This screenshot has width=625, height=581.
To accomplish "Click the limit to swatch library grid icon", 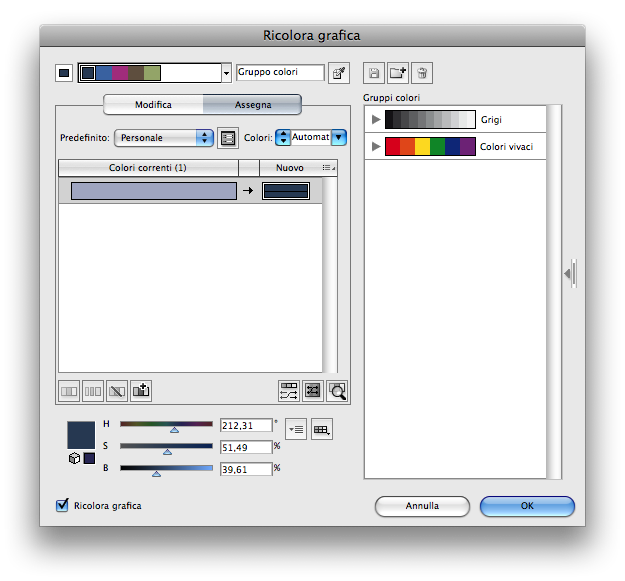I will pyautogui.click(x=322, y=429).
